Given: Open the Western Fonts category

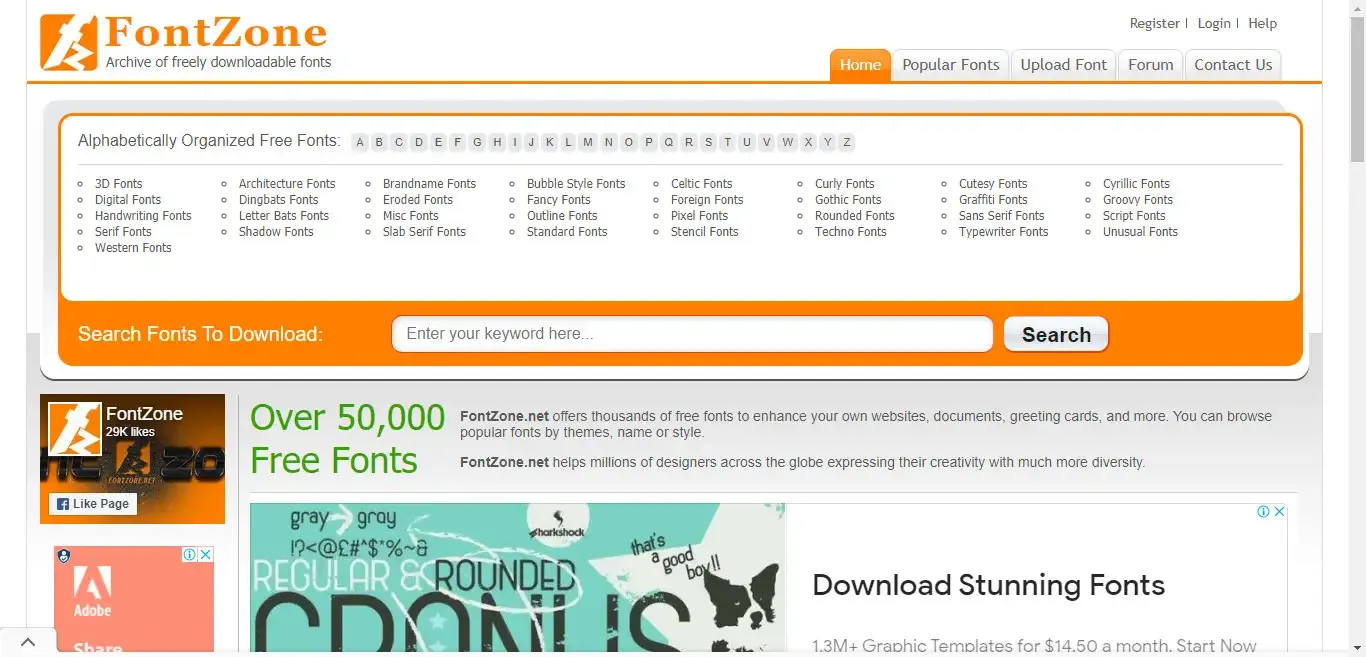Looking at the screenshot, I should click(x=133, y=248).
